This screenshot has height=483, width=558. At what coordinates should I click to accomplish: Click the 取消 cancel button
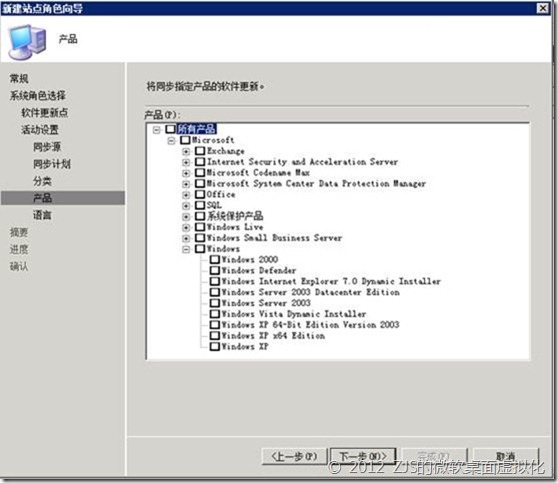click(x=505, y=456)
